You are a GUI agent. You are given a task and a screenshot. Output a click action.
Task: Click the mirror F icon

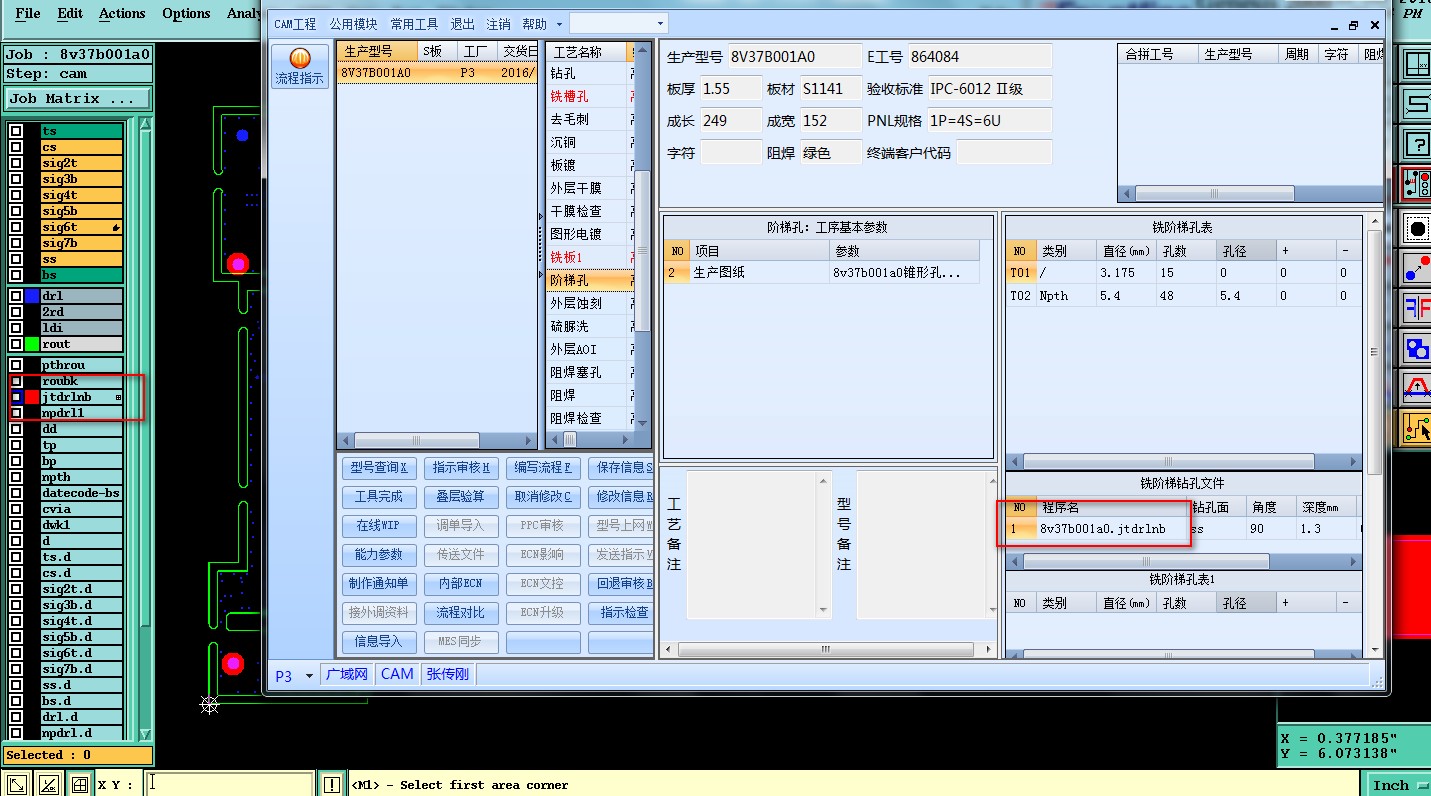pos(1417,307)
